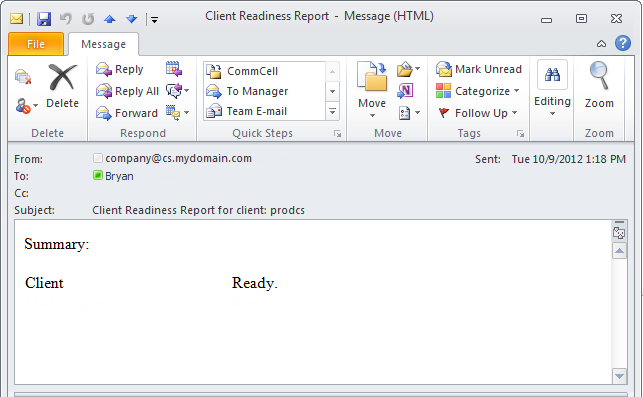Image resolution: width=643 pixels, height=397 pixels.
Task: Open Outlook Help question mark icon
Action: 622,43
